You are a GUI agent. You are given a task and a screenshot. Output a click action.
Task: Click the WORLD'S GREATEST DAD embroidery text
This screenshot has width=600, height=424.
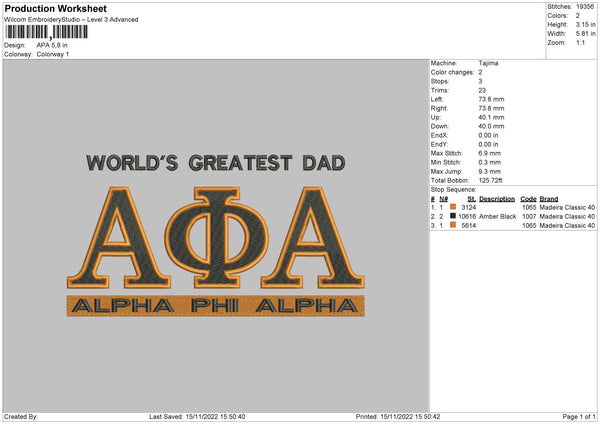215,163
